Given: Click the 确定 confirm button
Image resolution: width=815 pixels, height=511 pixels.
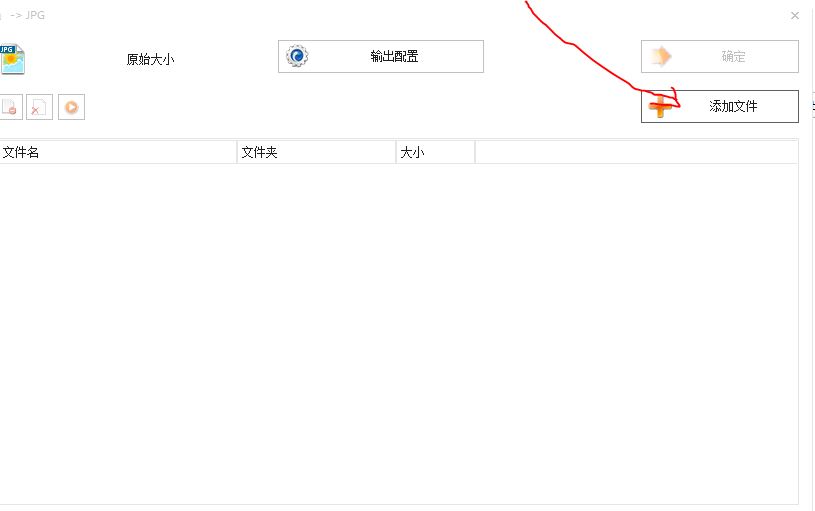Looking at the screenshot, I should click(x=719, y=56).
